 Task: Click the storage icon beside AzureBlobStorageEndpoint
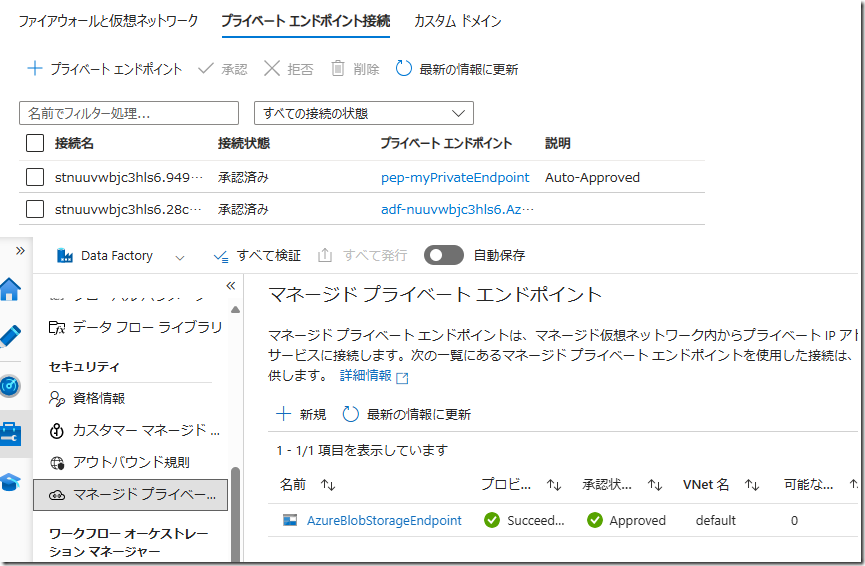[x=290, y=520]
